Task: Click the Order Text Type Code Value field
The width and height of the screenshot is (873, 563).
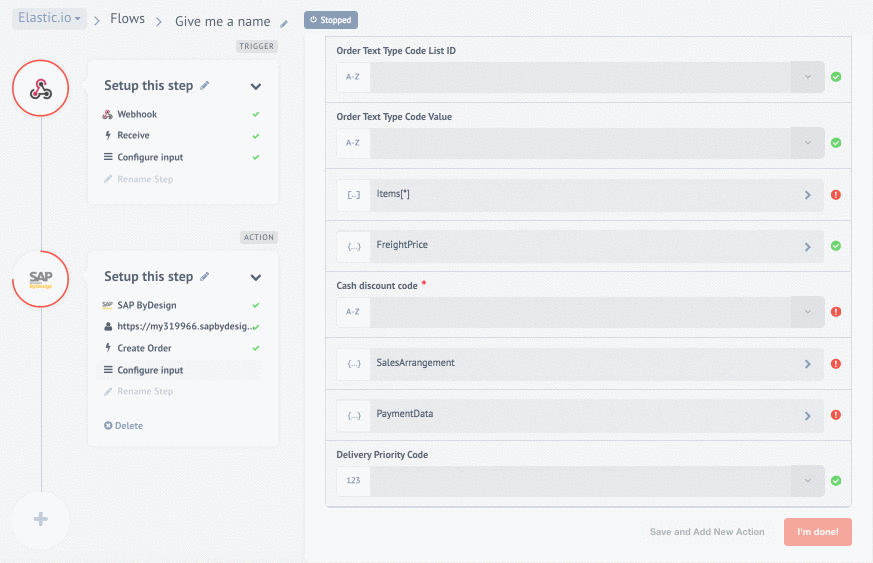Action: 580,143
